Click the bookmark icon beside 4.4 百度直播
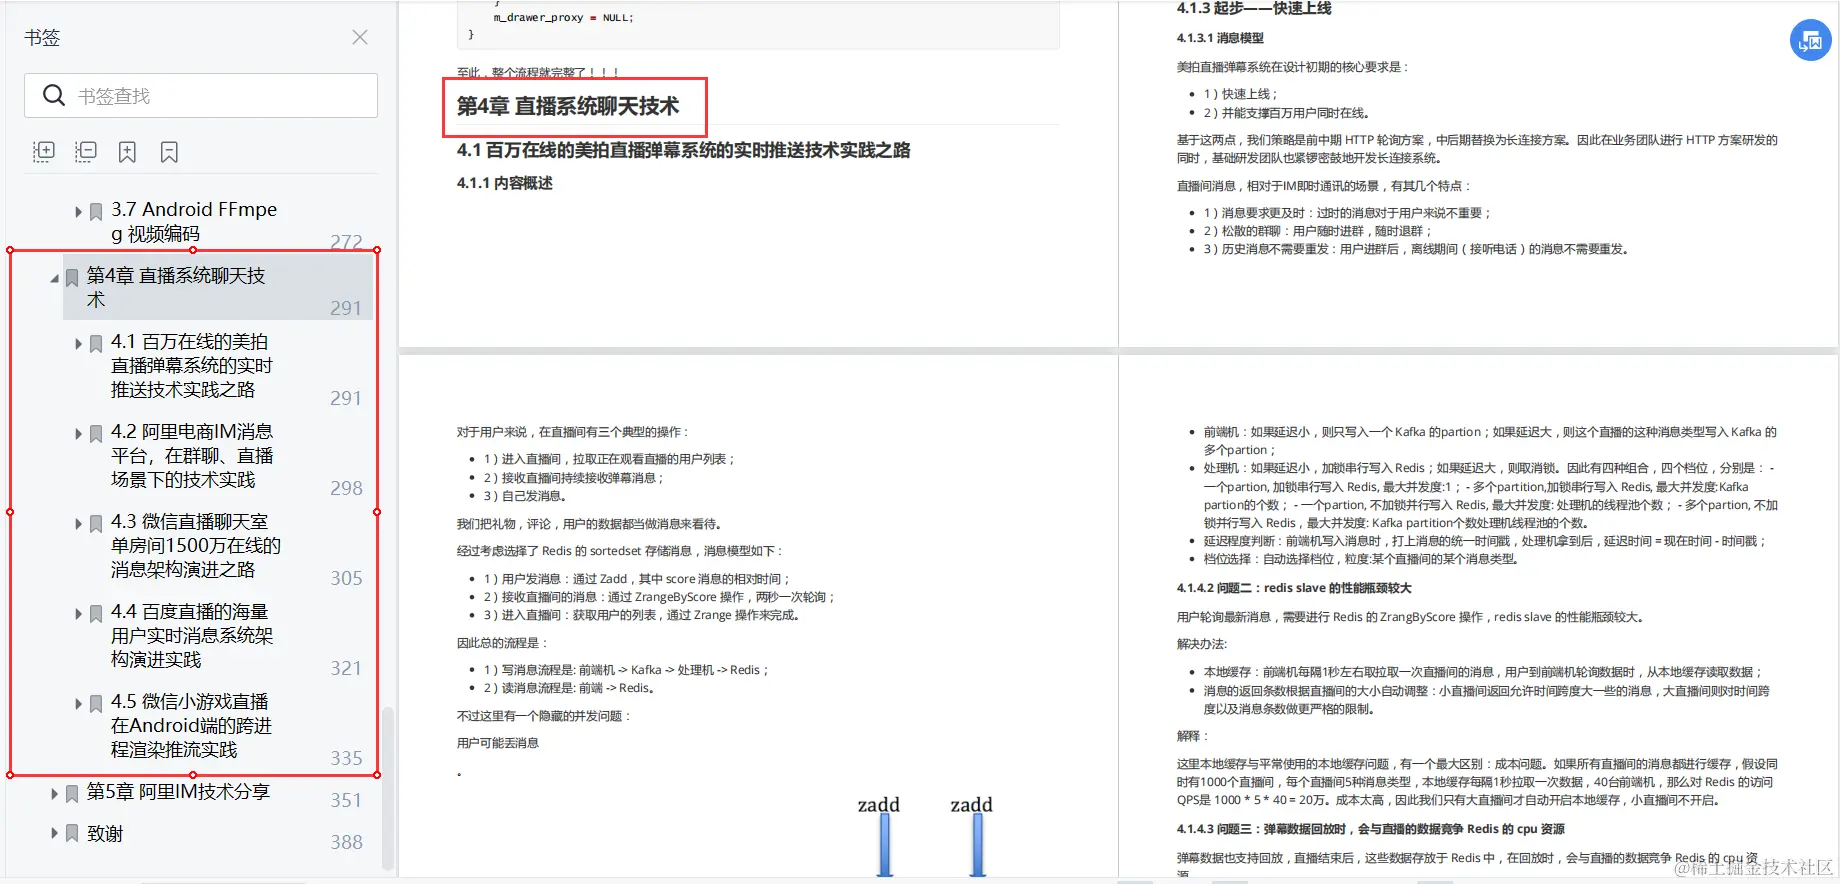Viewport: 1840px width, 884px height. click(96, 614)
